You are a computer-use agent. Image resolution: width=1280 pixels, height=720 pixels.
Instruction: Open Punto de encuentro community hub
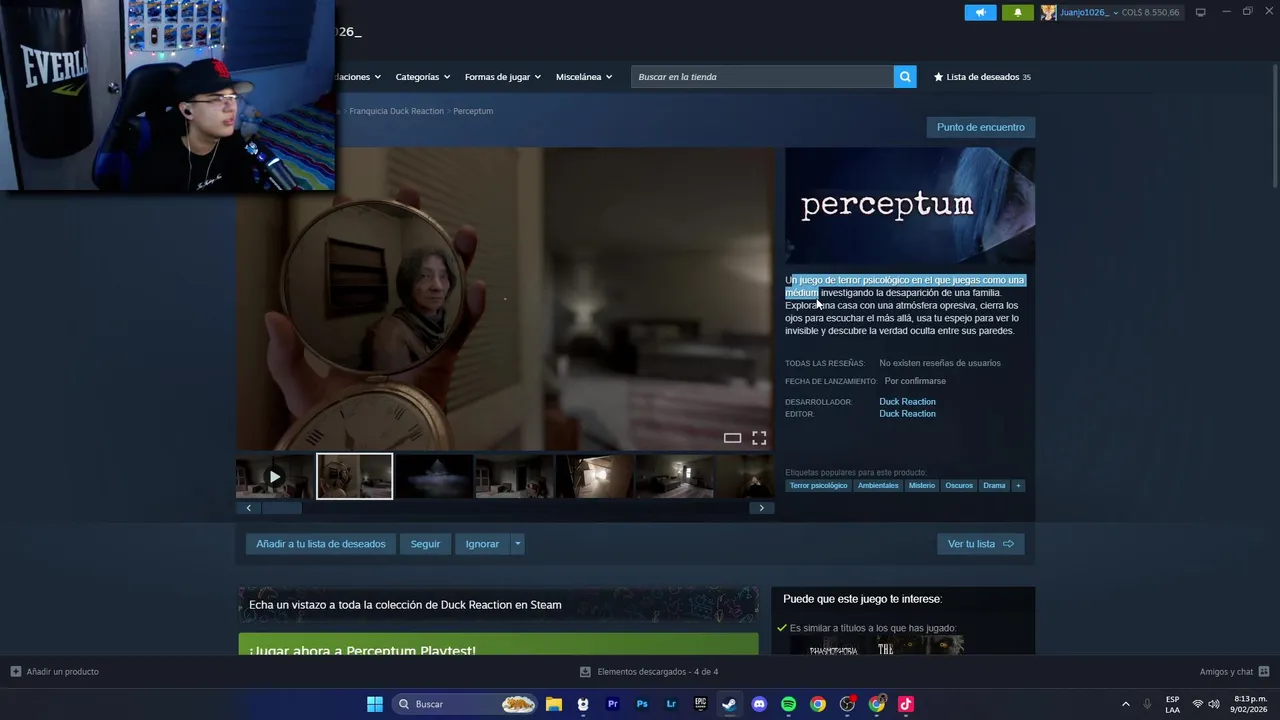click(980, 127)
